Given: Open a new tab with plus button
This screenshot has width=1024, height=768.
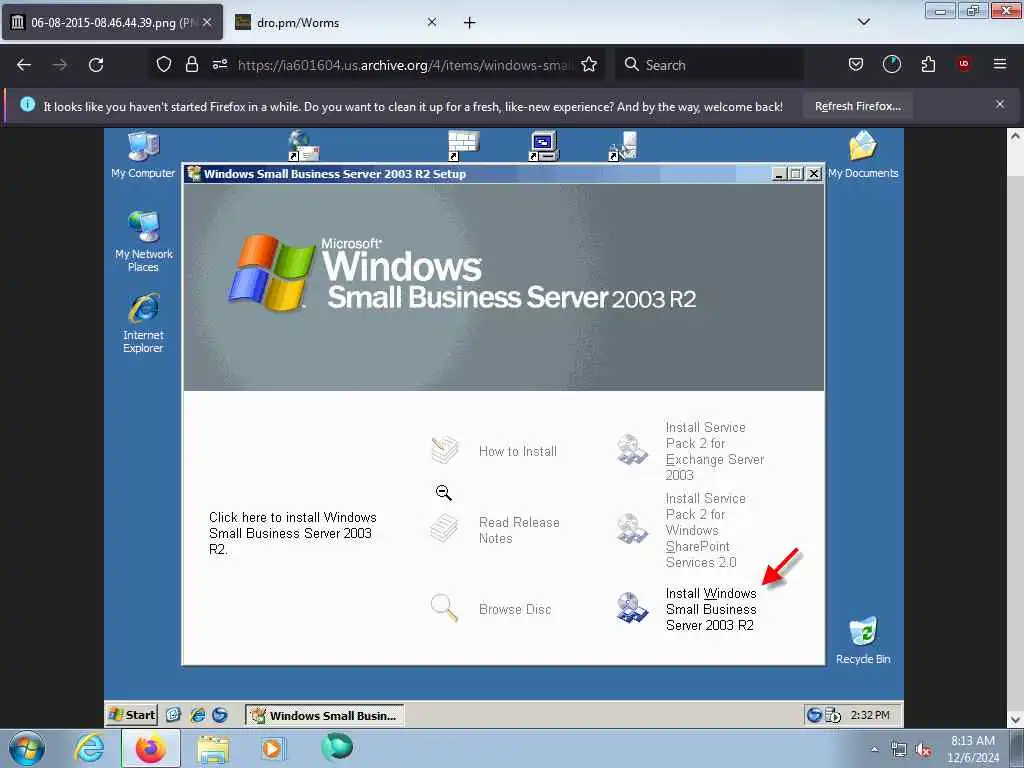Looking at the screenshot, I should click(470, 23).
